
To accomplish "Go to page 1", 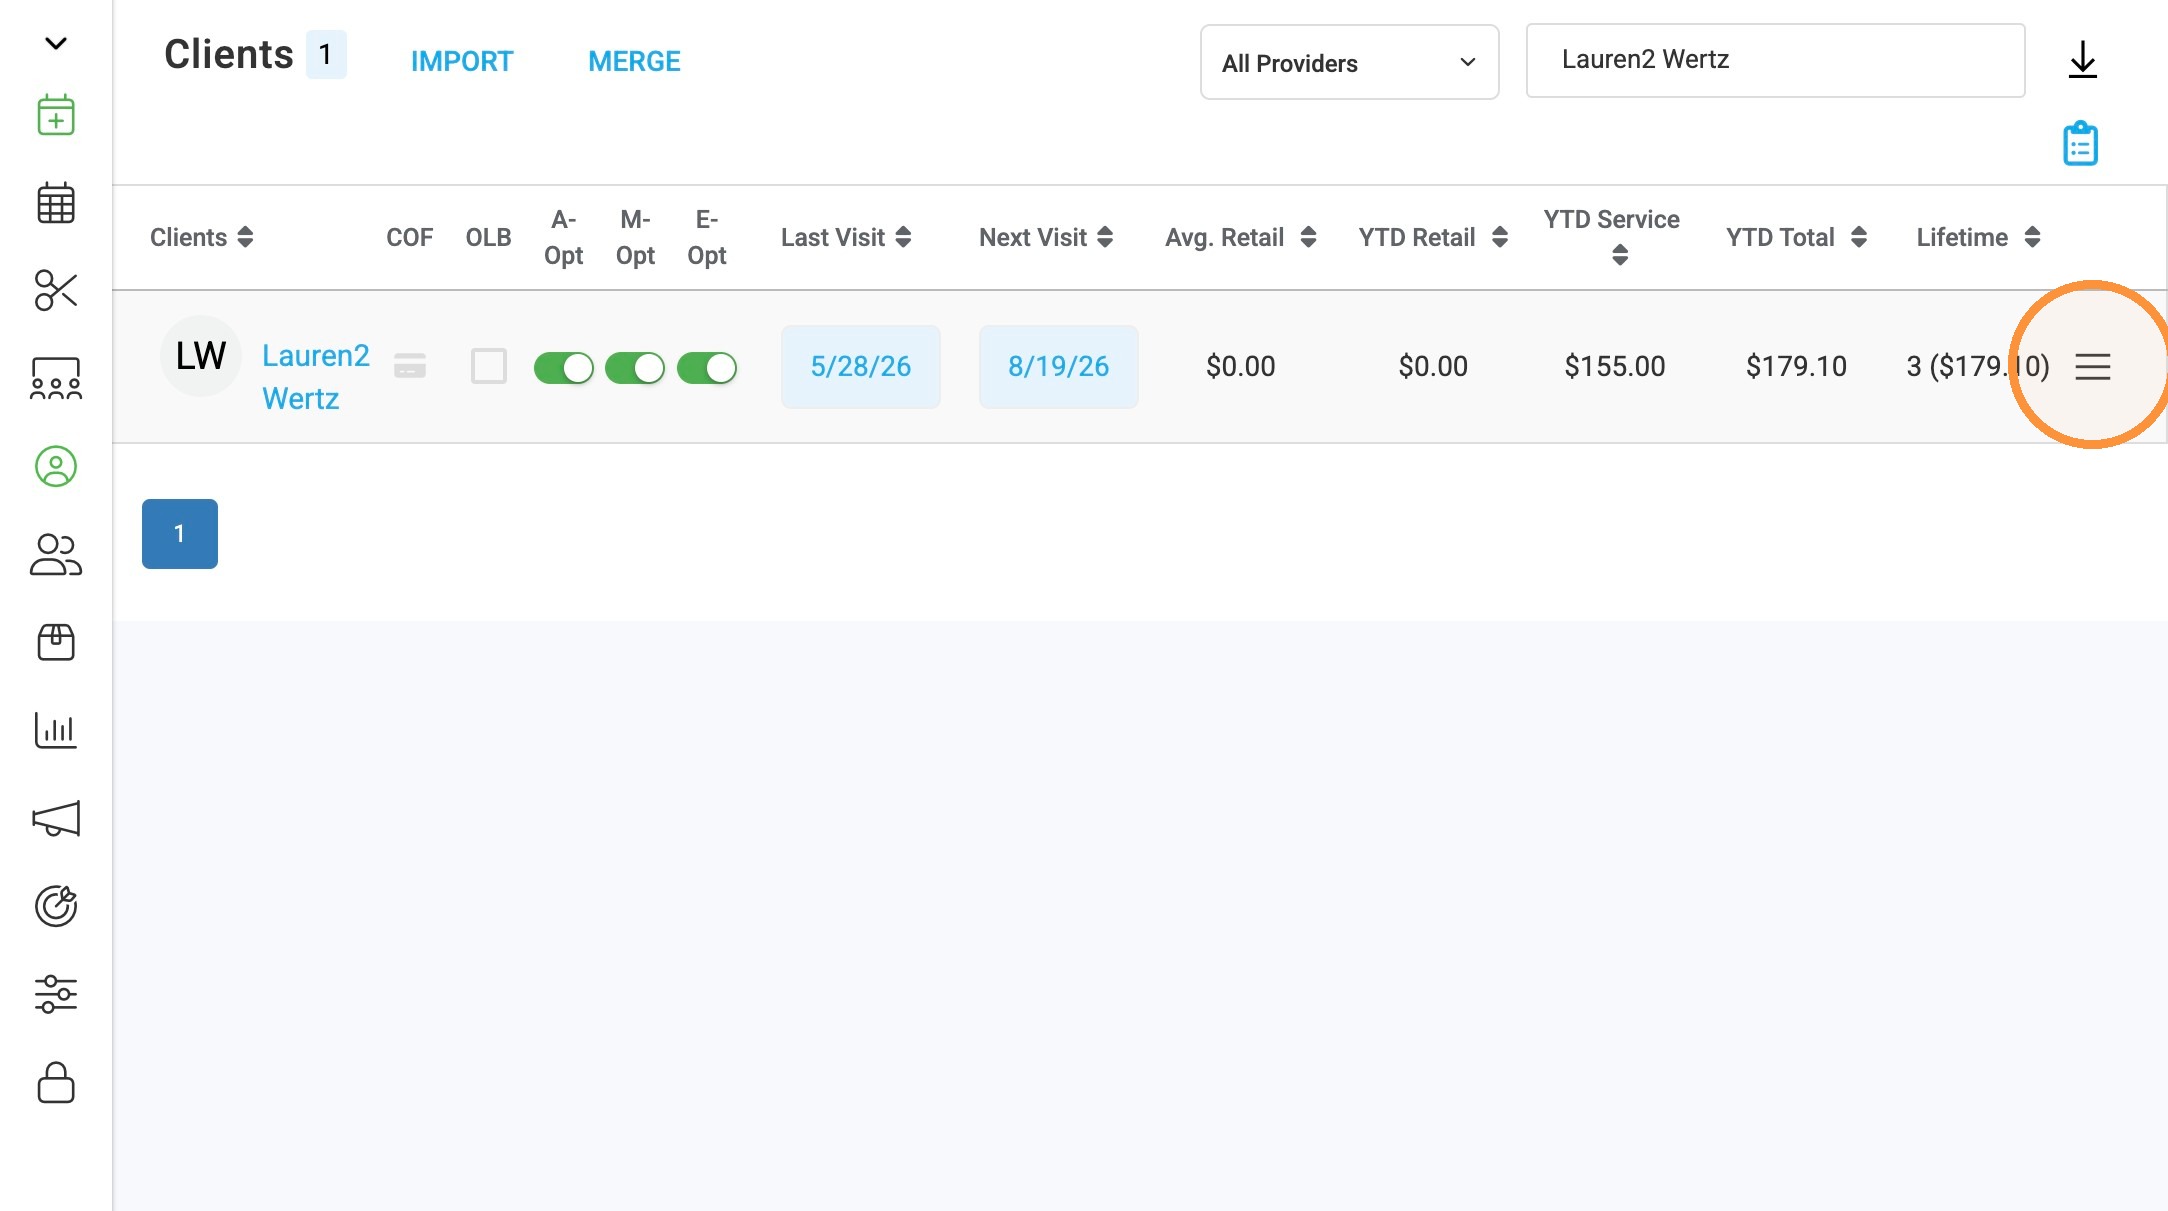I will tap(180, 534).
